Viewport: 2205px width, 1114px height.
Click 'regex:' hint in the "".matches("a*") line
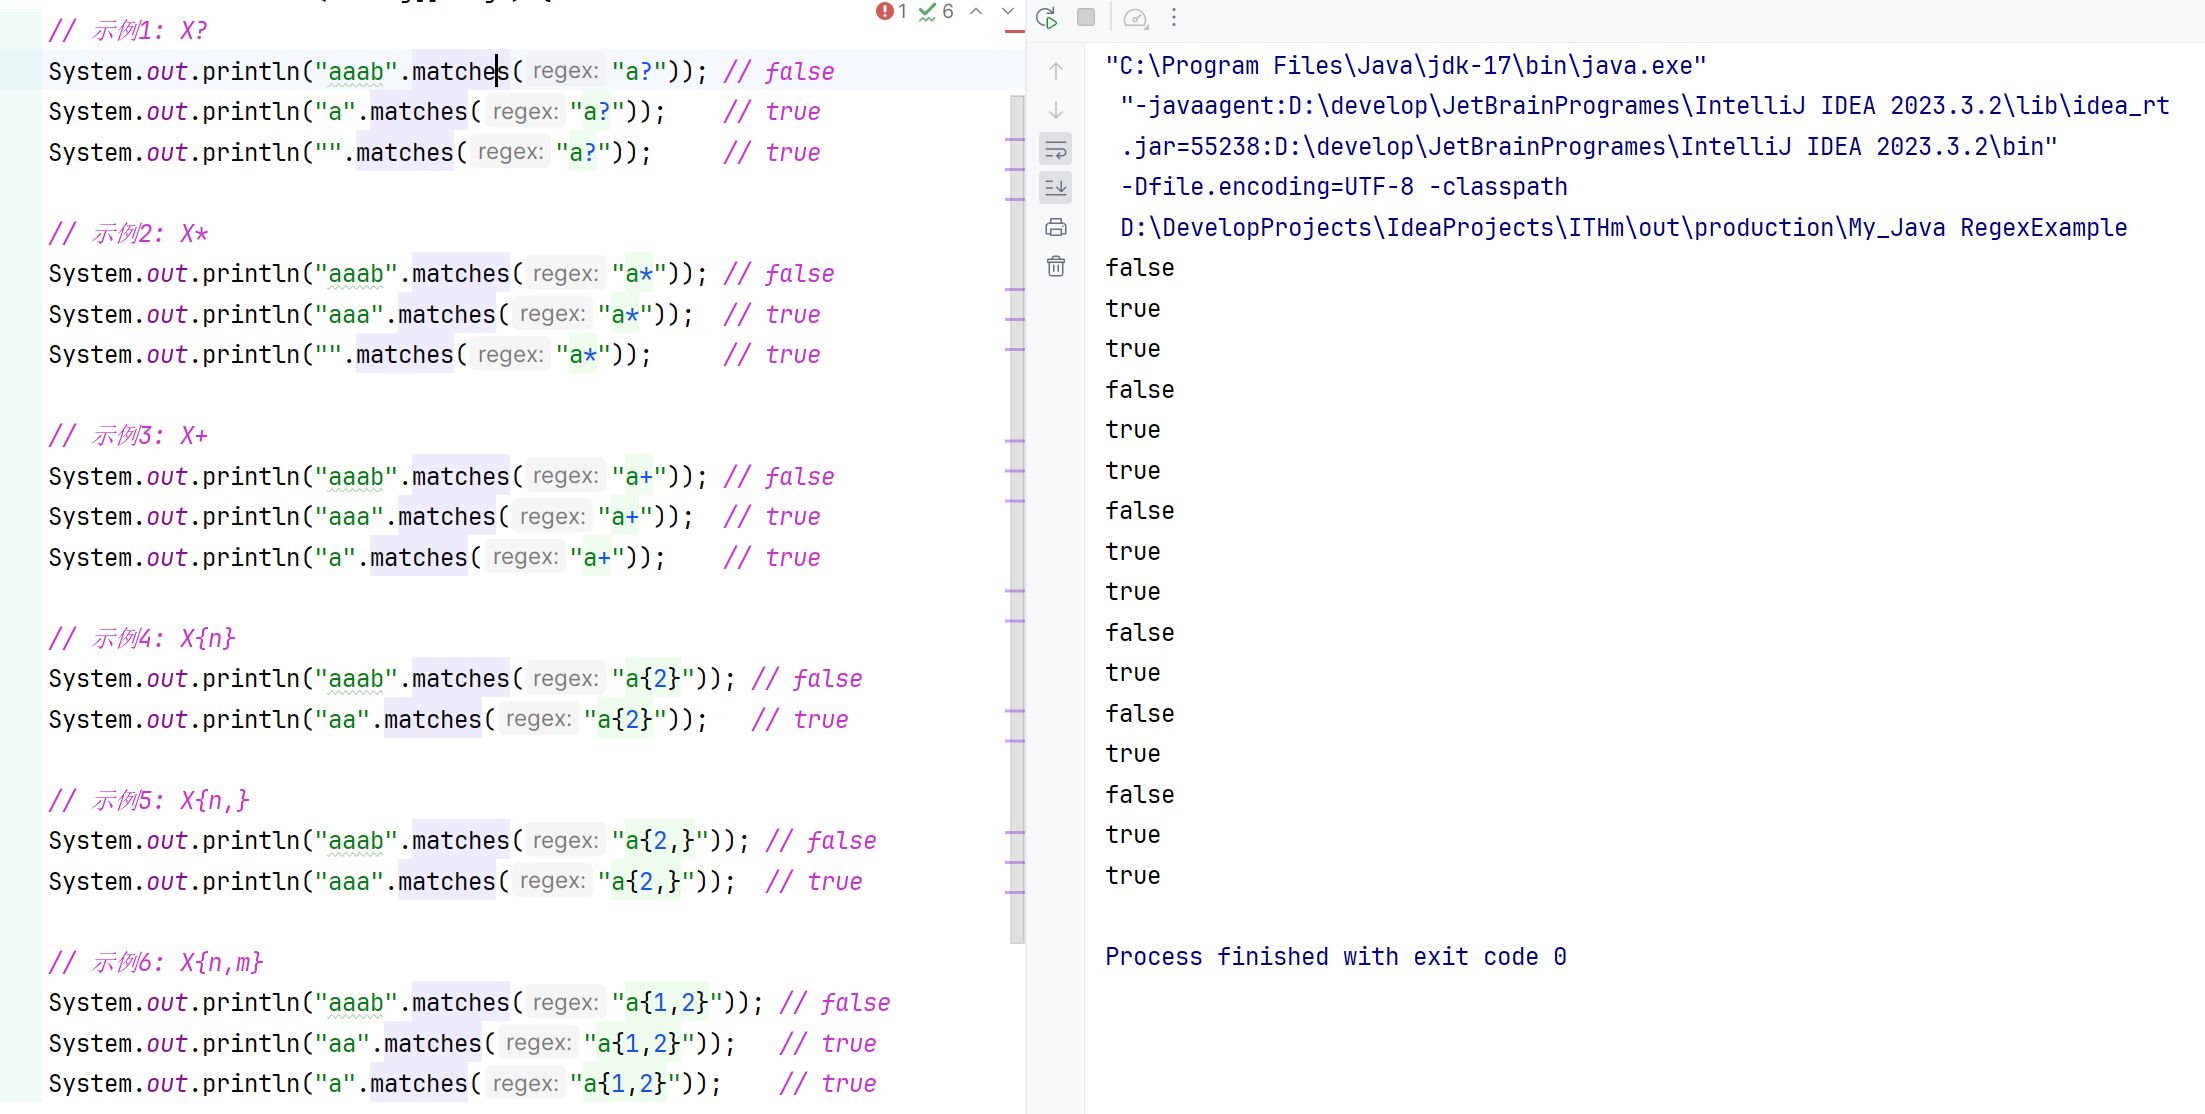point(510,354)
